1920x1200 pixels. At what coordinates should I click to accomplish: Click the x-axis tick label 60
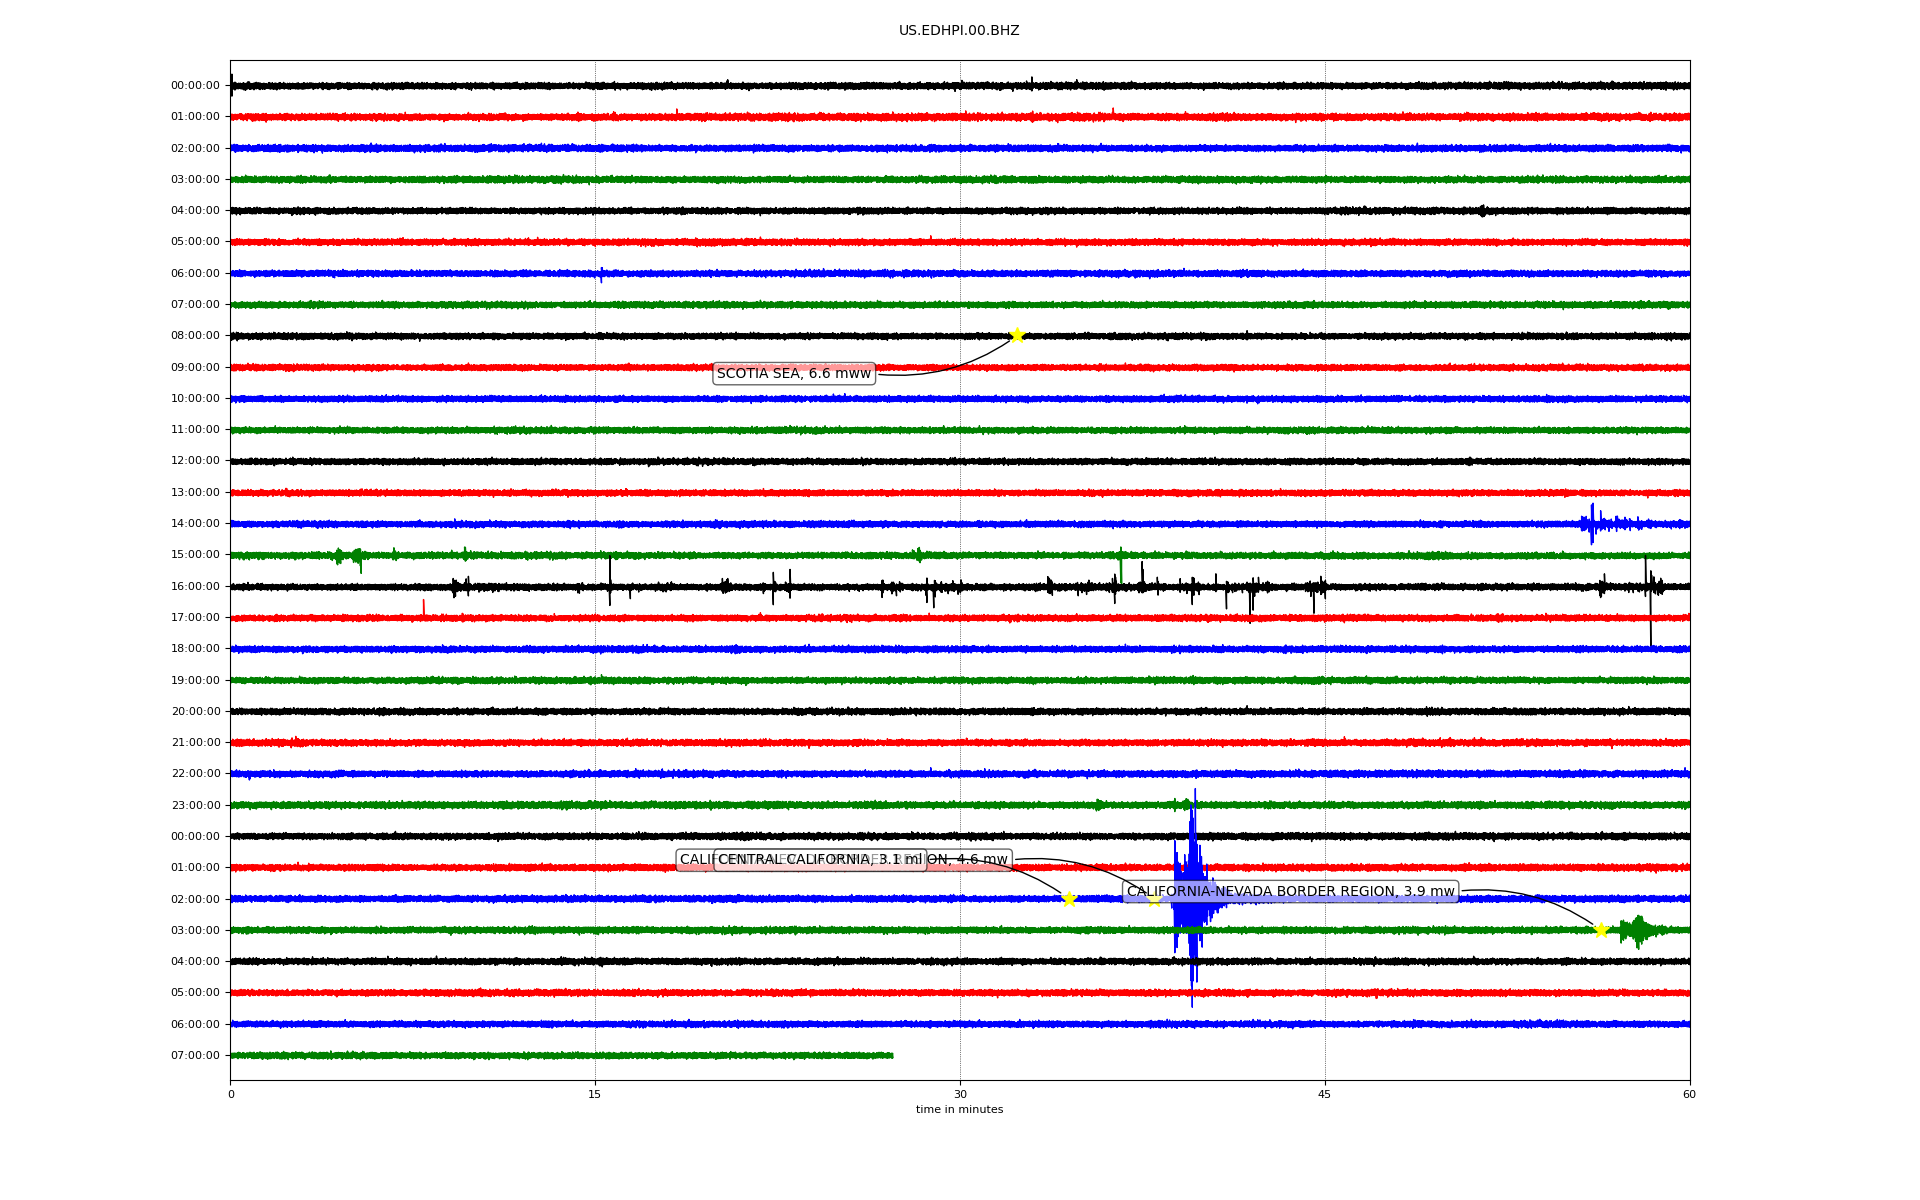1689,1094
